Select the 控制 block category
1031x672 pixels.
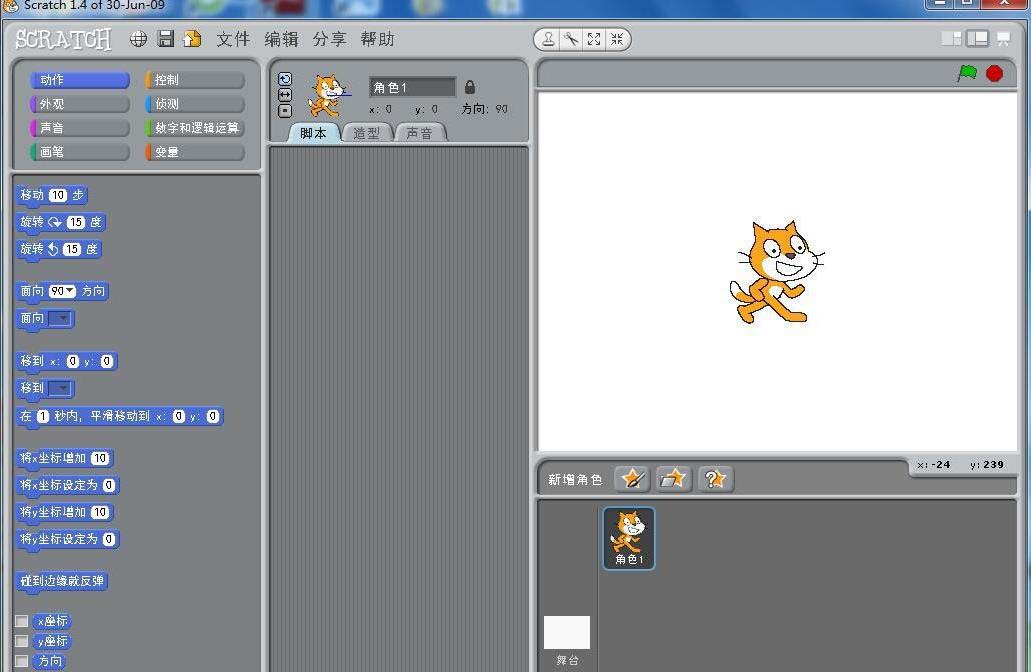tap(195, 80)
